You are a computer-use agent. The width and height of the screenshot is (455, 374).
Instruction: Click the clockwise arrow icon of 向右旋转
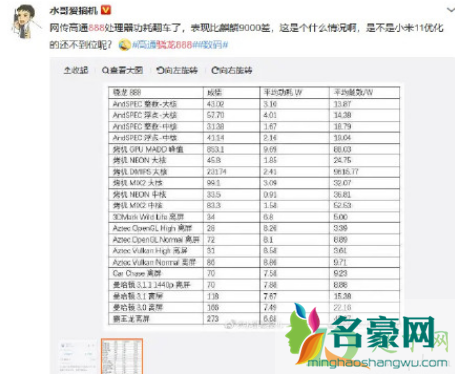tap(215, 70)
